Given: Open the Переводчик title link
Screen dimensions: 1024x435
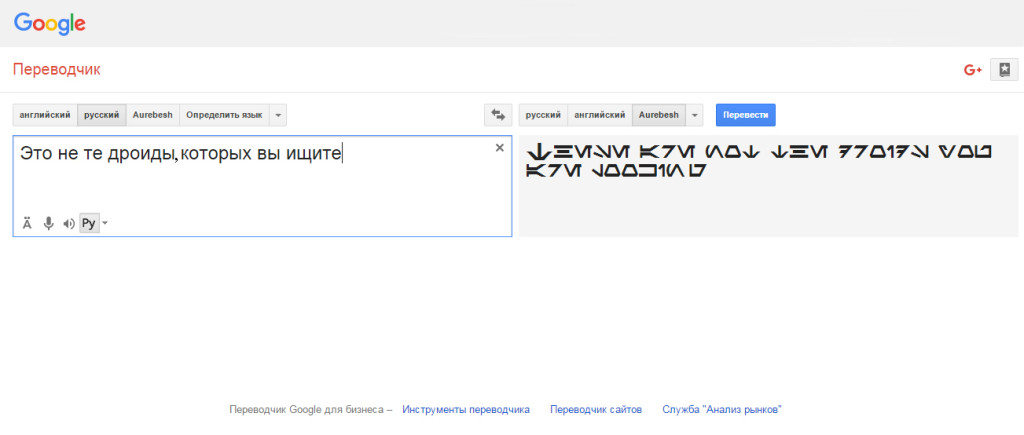Looking at the screenshot, I should 57,69.
